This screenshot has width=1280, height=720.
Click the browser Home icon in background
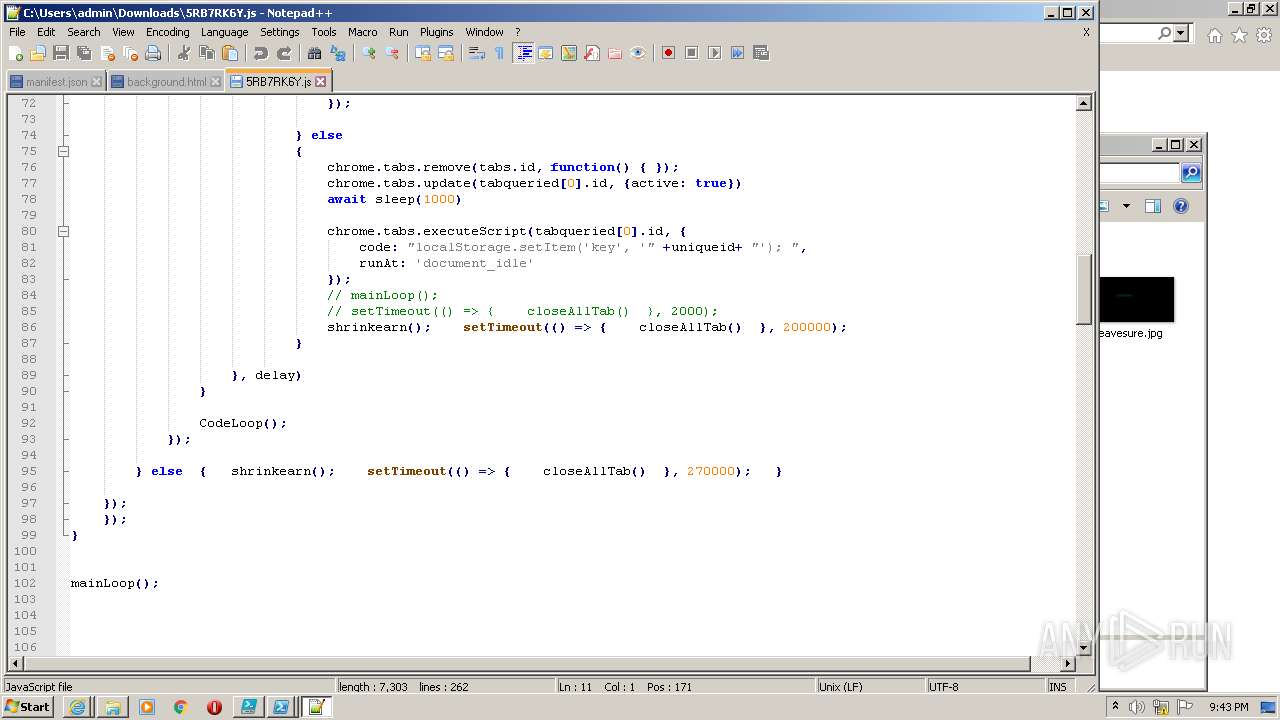point(1214,36)
